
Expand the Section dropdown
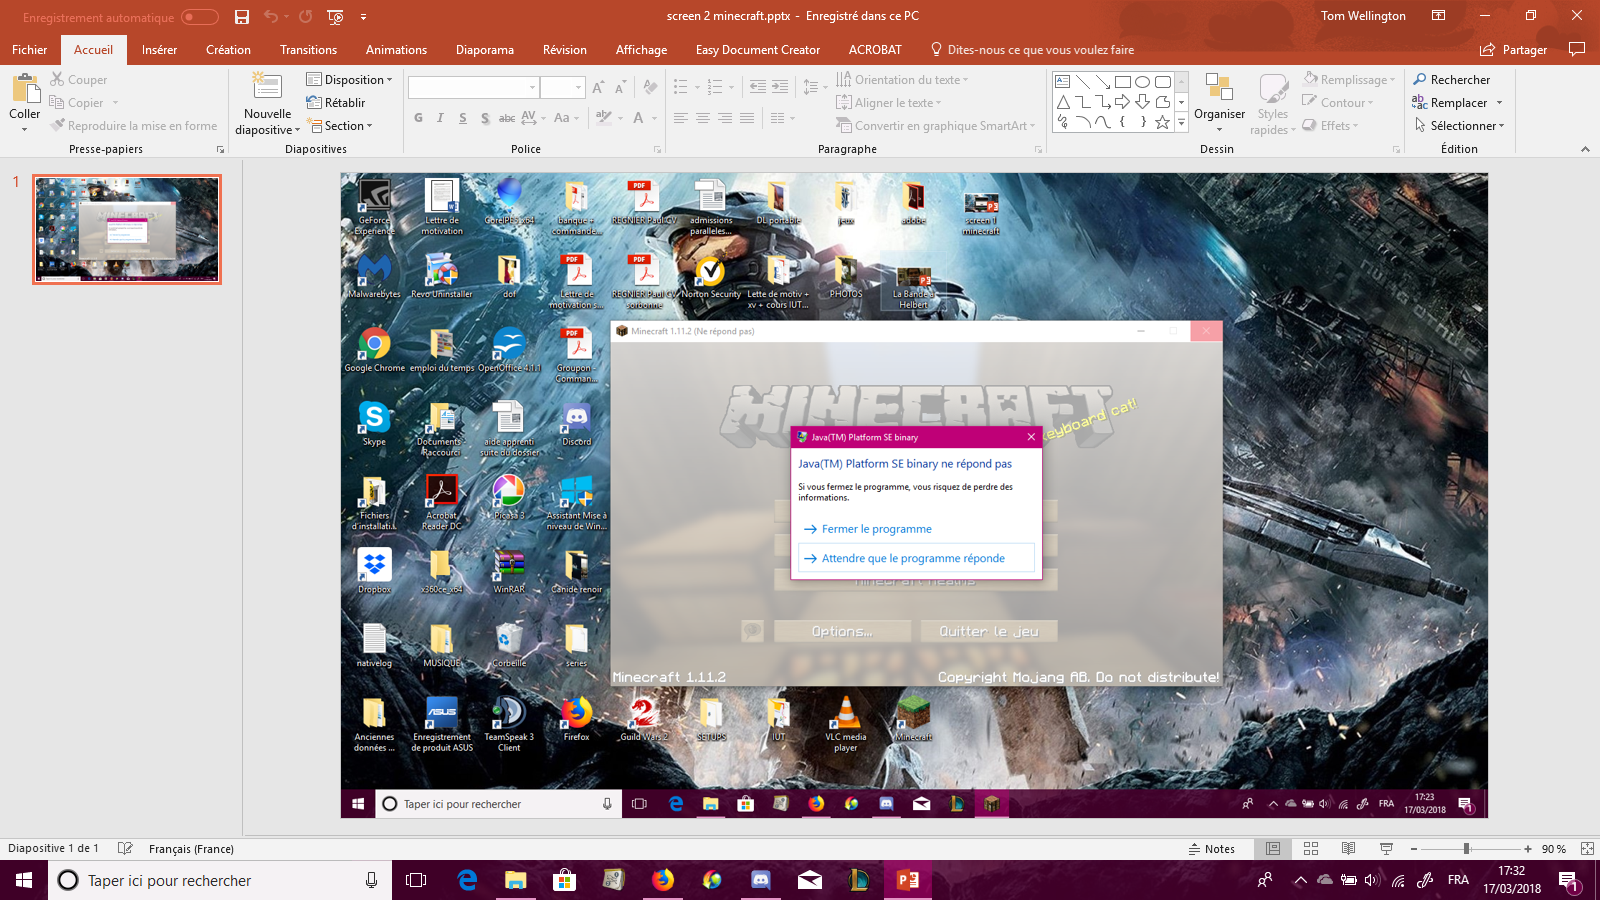tap(340, 126)
